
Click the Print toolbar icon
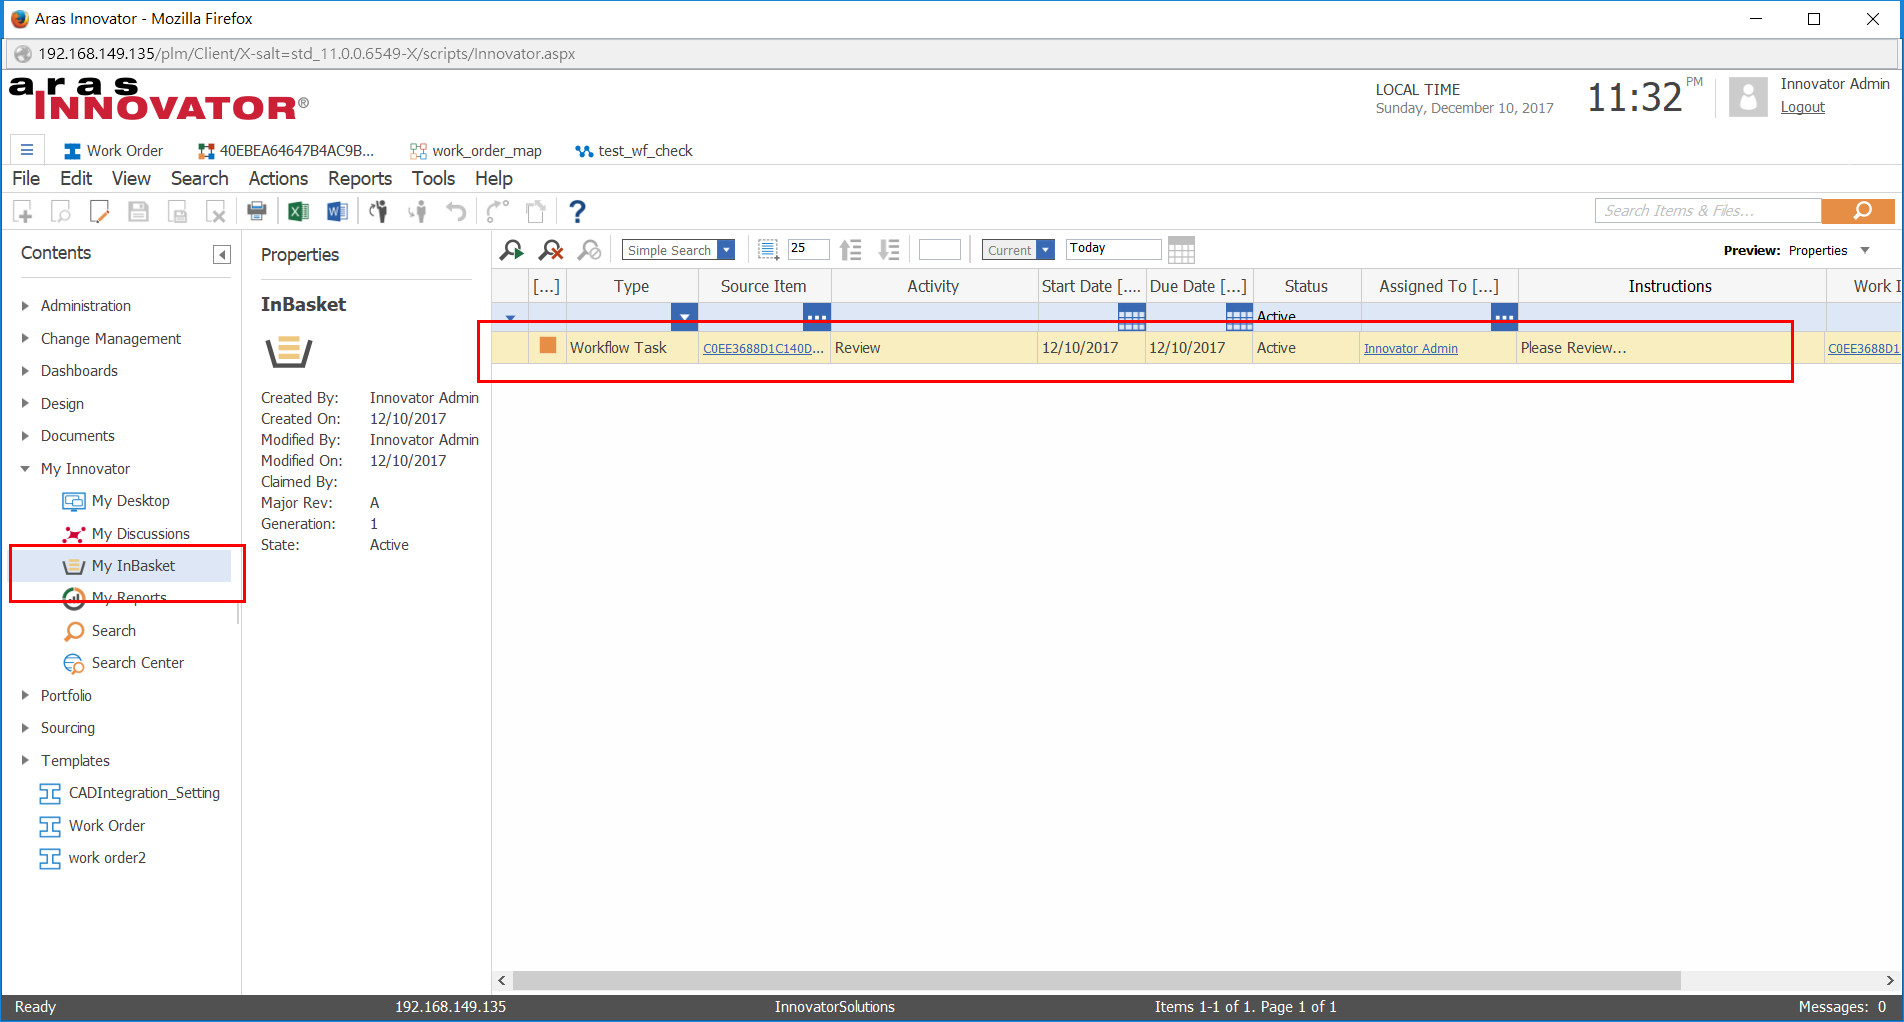coord(257,211)
